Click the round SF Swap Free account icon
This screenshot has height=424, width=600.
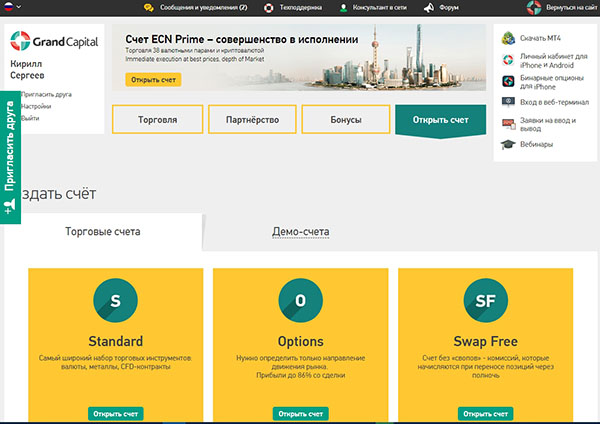[486, 300]
